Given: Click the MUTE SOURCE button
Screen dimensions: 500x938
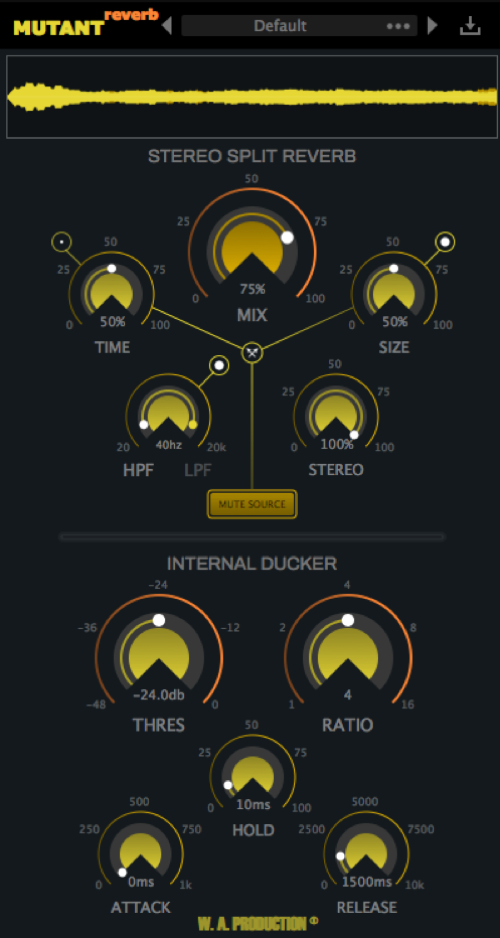Looking at the screenshot, I should [252, 504].
